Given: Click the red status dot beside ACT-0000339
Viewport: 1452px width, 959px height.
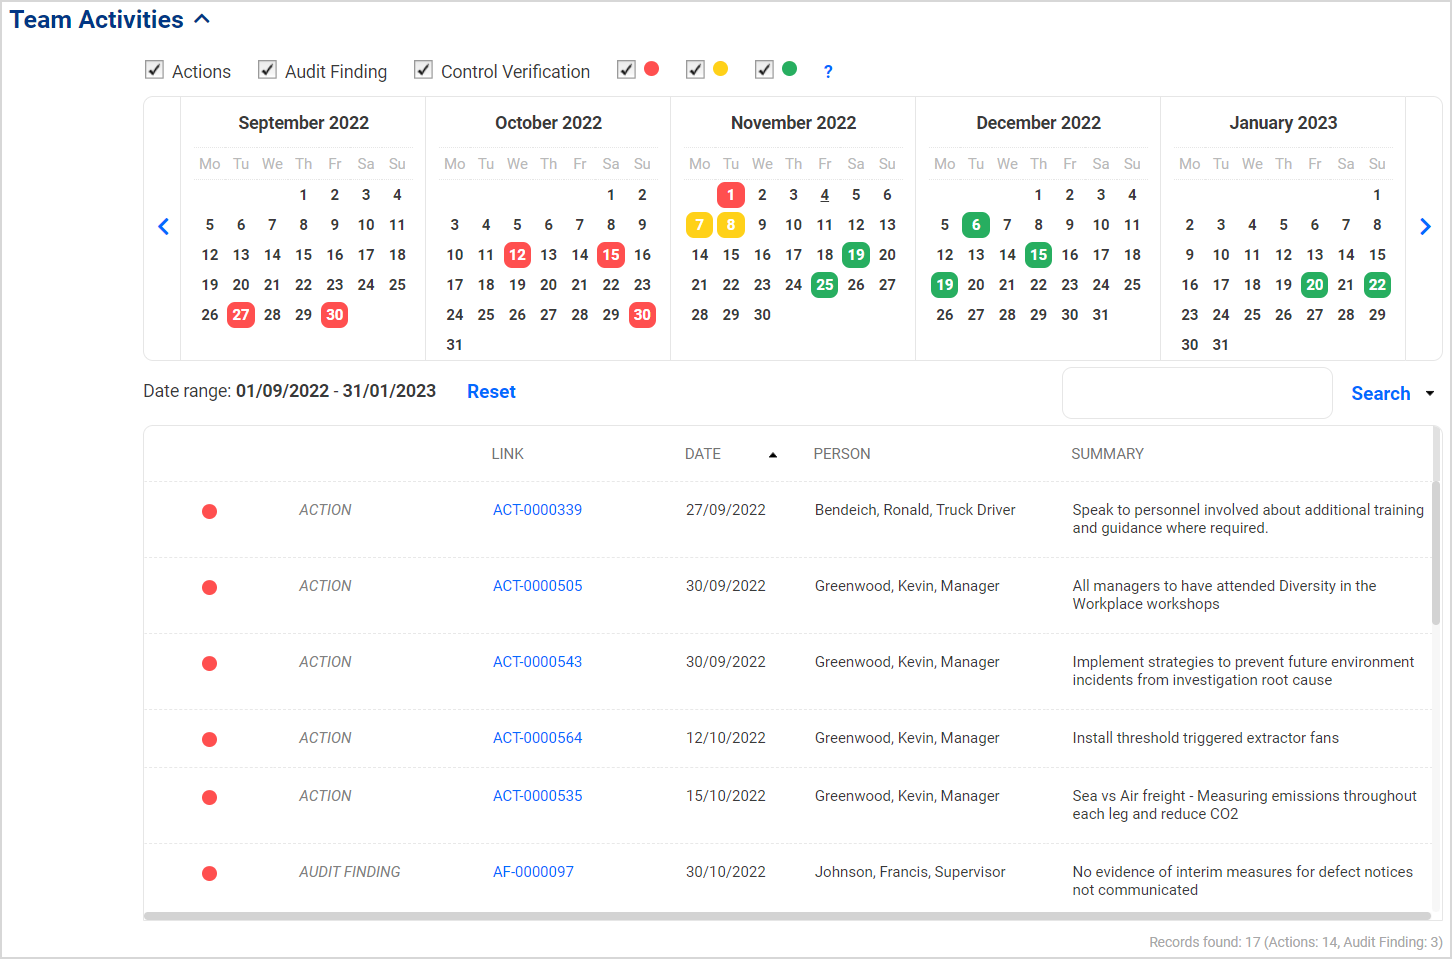Looking at the screenshot, I should (209, 511).
